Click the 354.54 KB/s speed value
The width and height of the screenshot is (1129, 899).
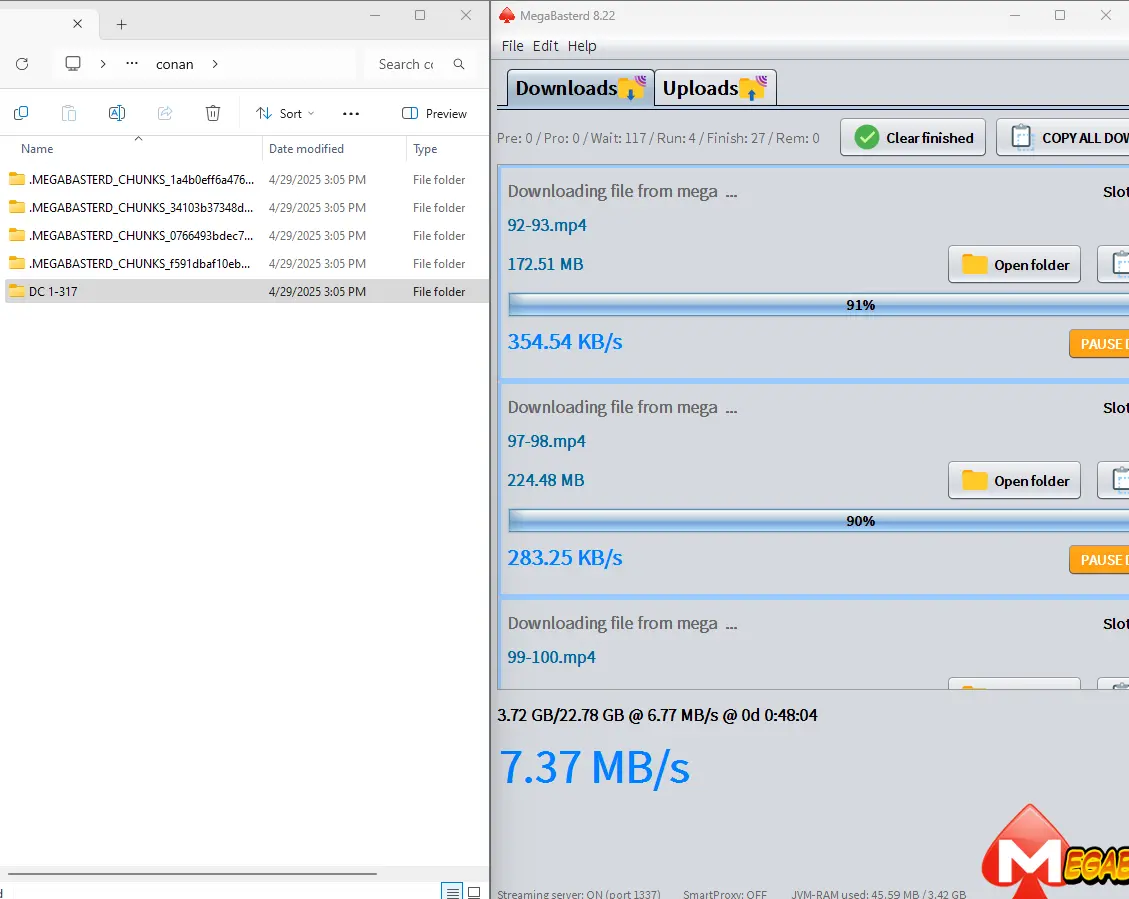pos(565,342)
